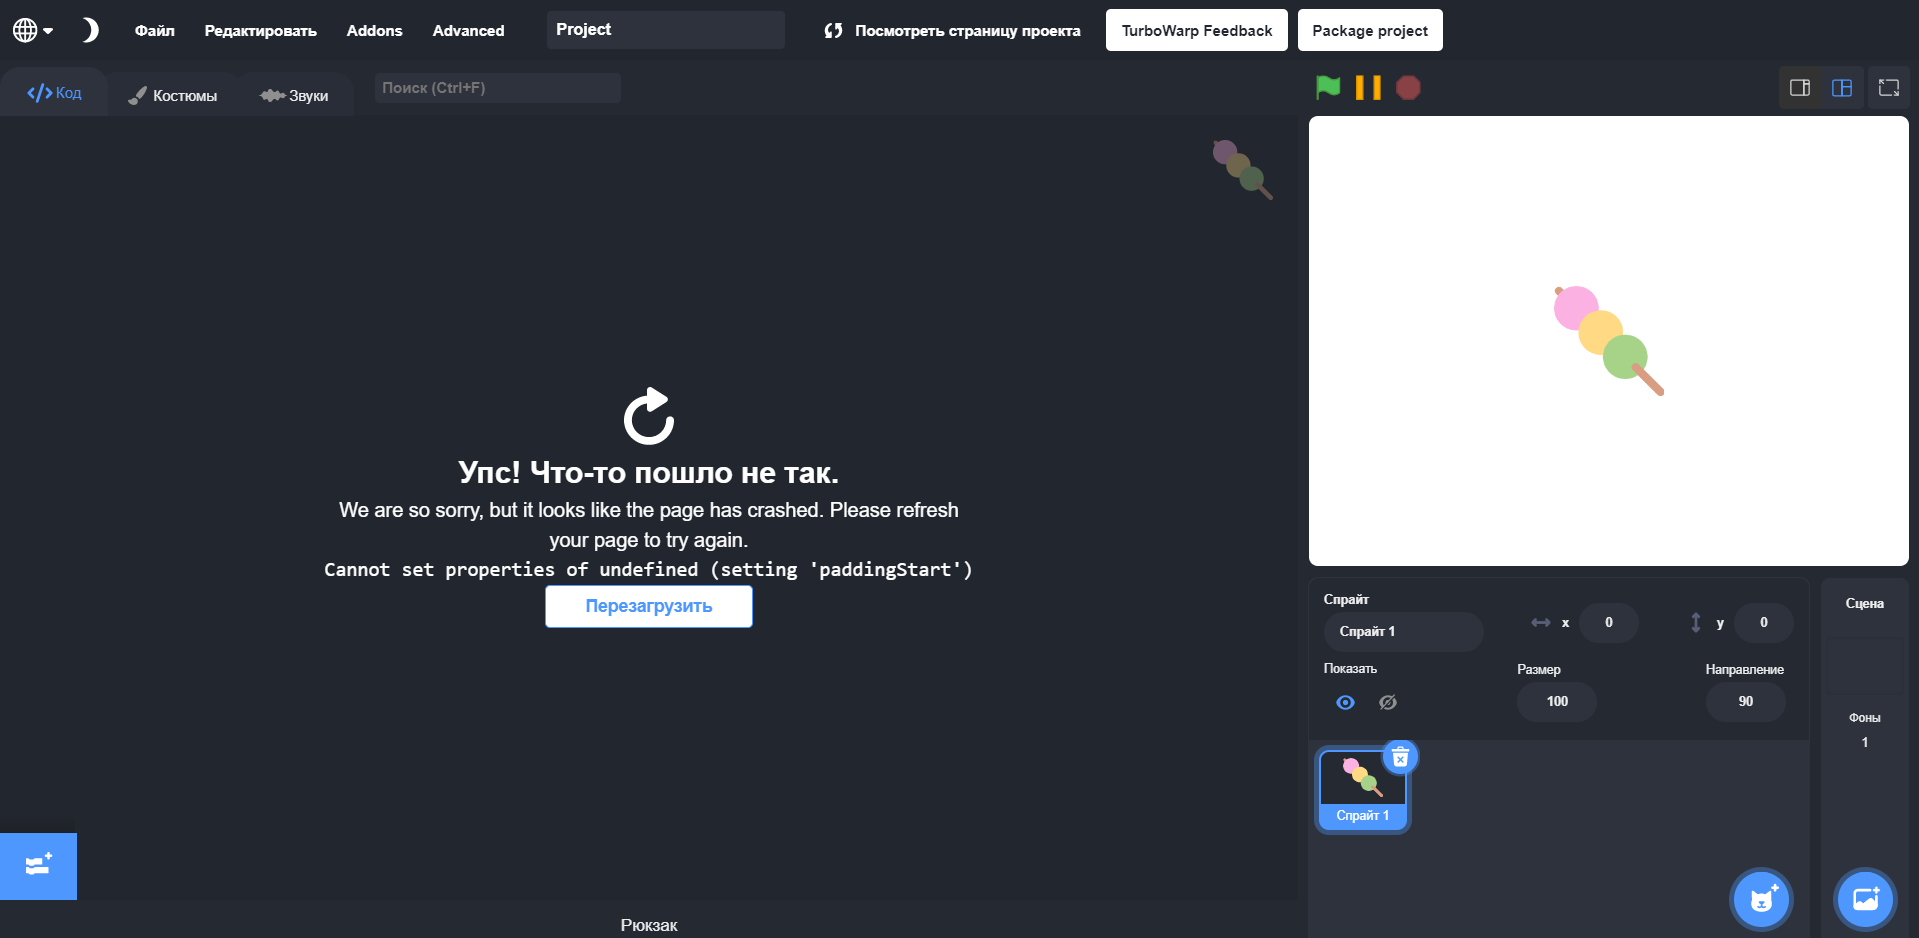Switch to the Костюмы tab
This screenshot has width=1919, height=938.
tap(173, 94)
